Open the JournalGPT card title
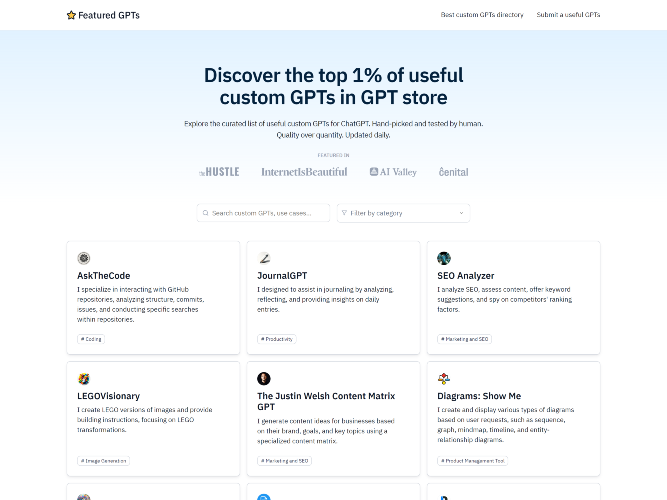Image resolution: width=667 pixels, height=500 pixels. click(282, 276)
